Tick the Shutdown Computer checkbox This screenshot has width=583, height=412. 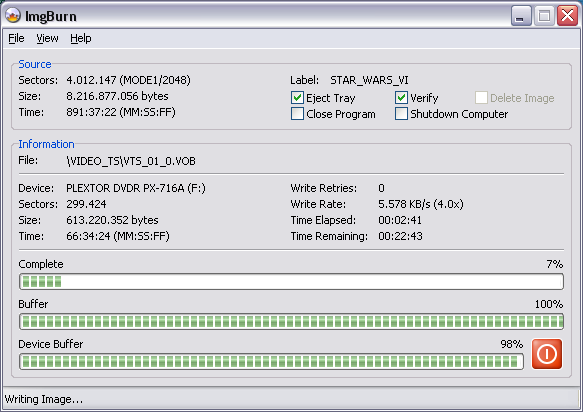[401, 114]
